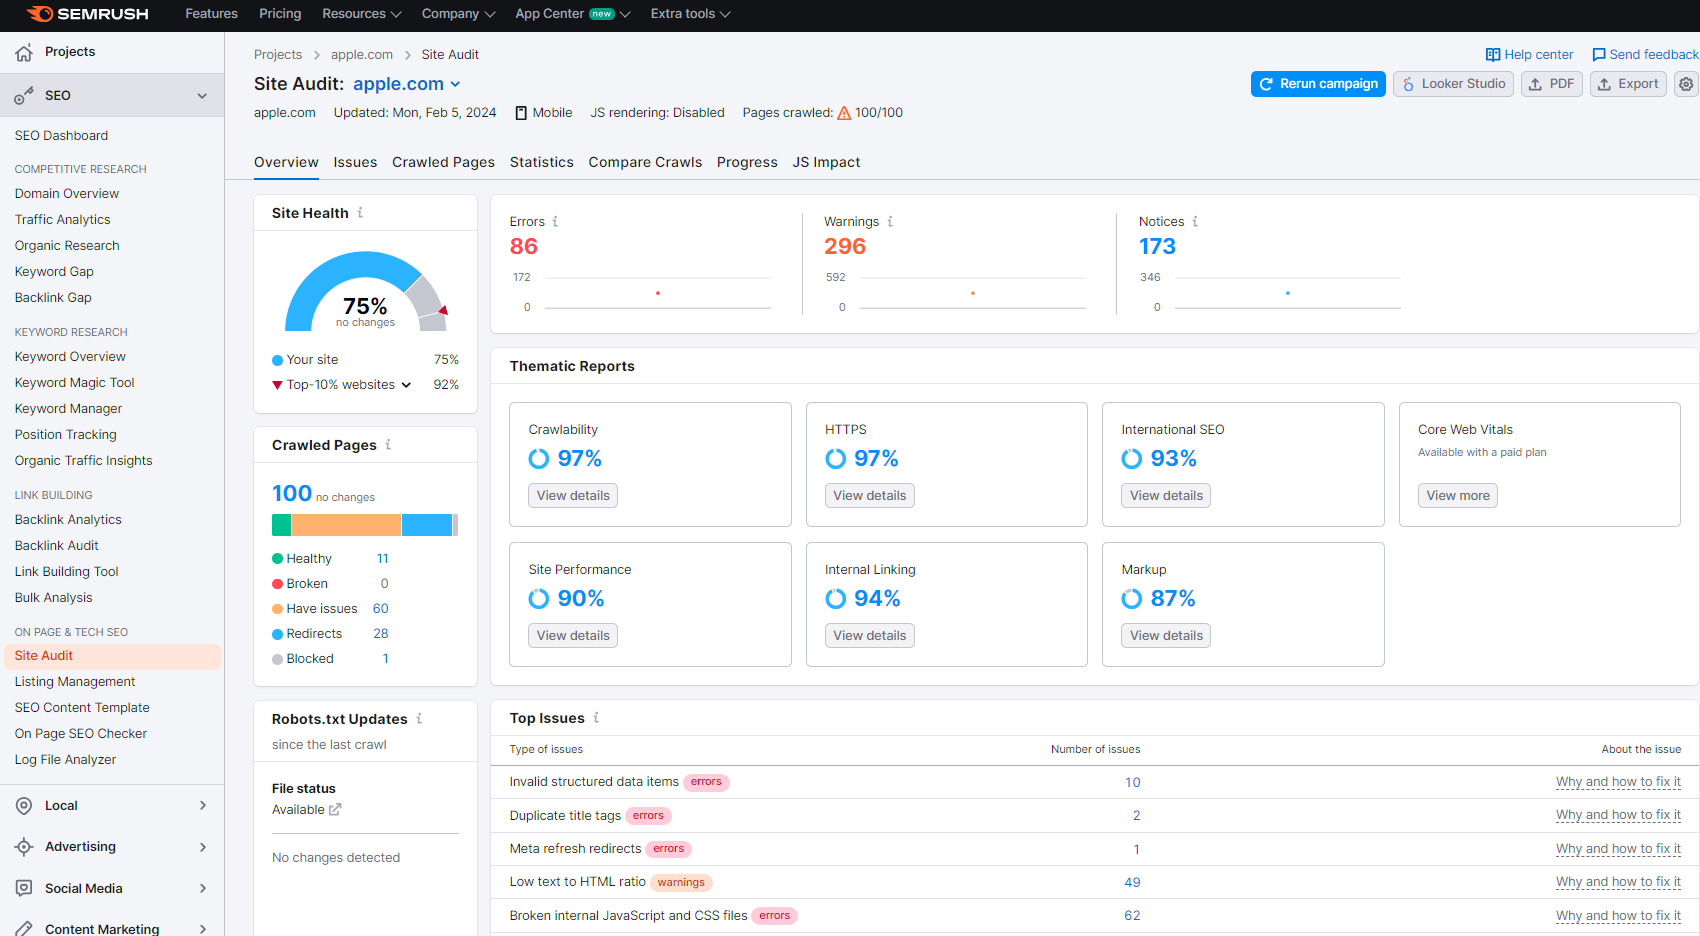Open fix help for Duplicate title tags
The height and width of the screenshot is (936, 1700).
1618,816
